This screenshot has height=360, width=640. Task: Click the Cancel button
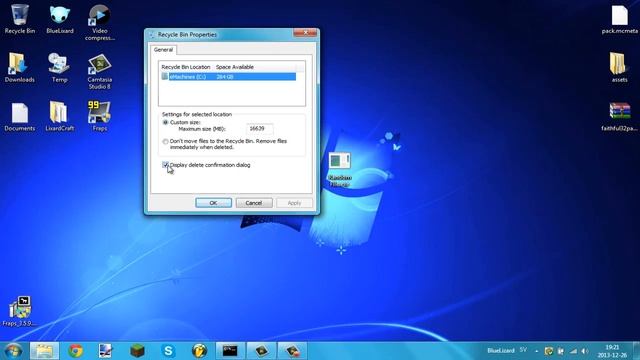(254, 203)
